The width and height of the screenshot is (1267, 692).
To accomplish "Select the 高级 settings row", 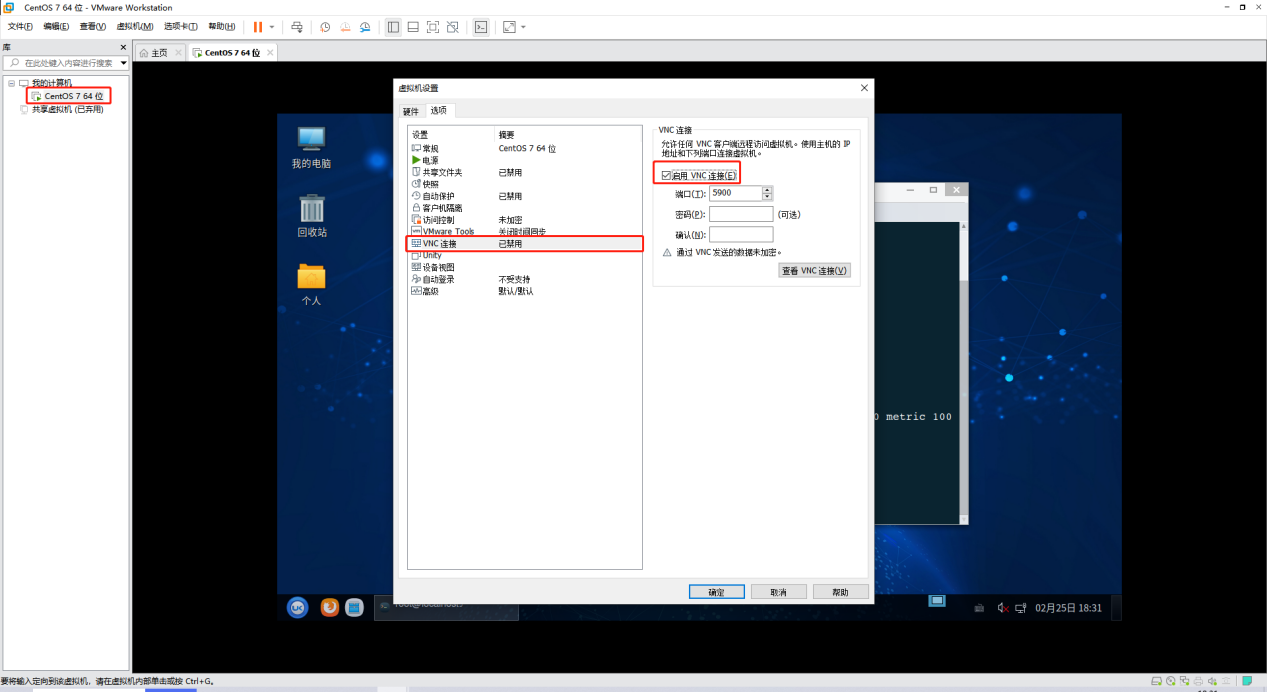I will tap(525, 291).
